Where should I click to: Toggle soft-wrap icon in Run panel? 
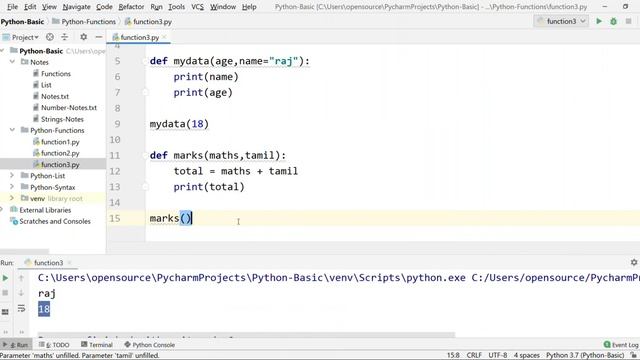tap(21, 309)
